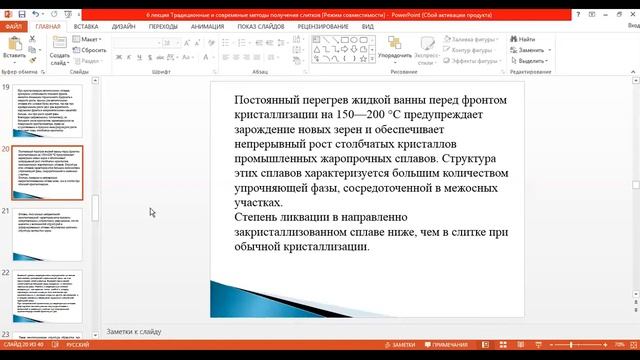Click the Save icon in the quick access toolbar
640x360 pixels.
(22, 14)
